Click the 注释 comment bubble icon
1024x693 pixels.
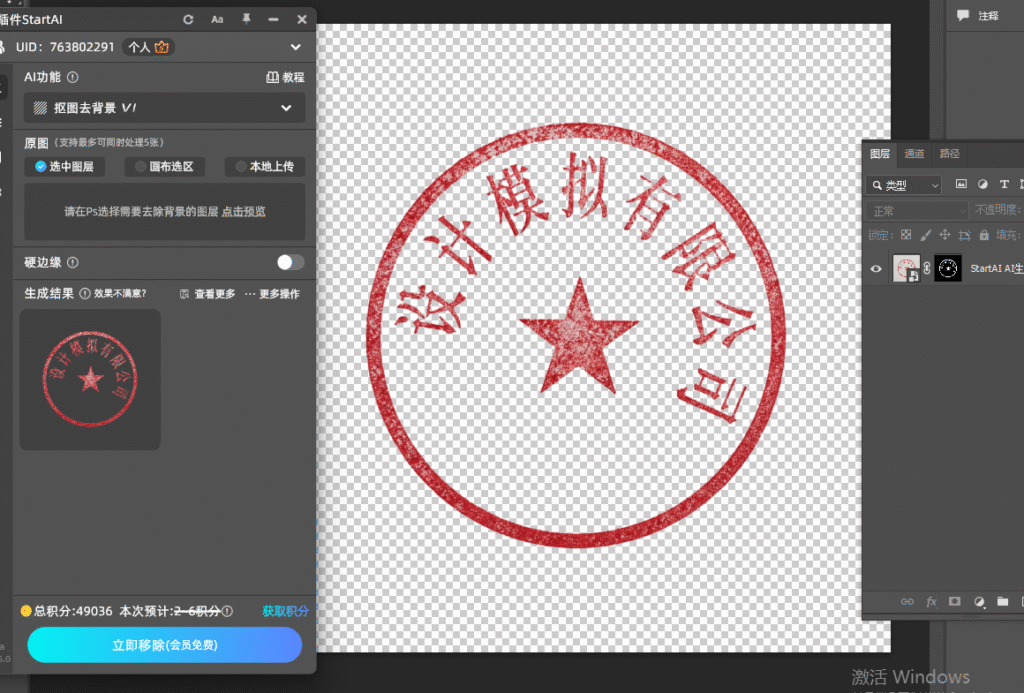(963, 15)
